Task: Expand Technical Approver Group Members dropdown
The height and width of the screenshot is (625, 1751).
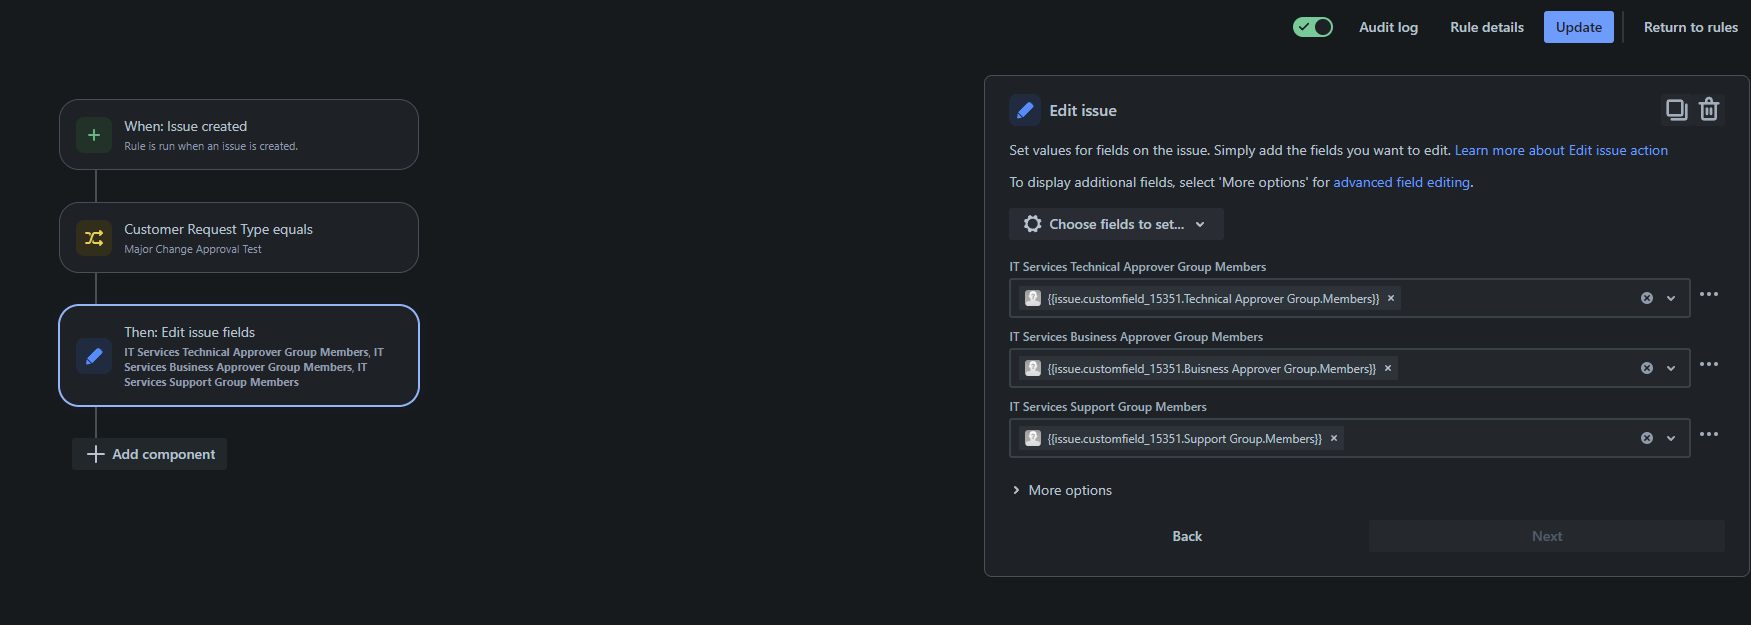Action: coord(1671,298)
